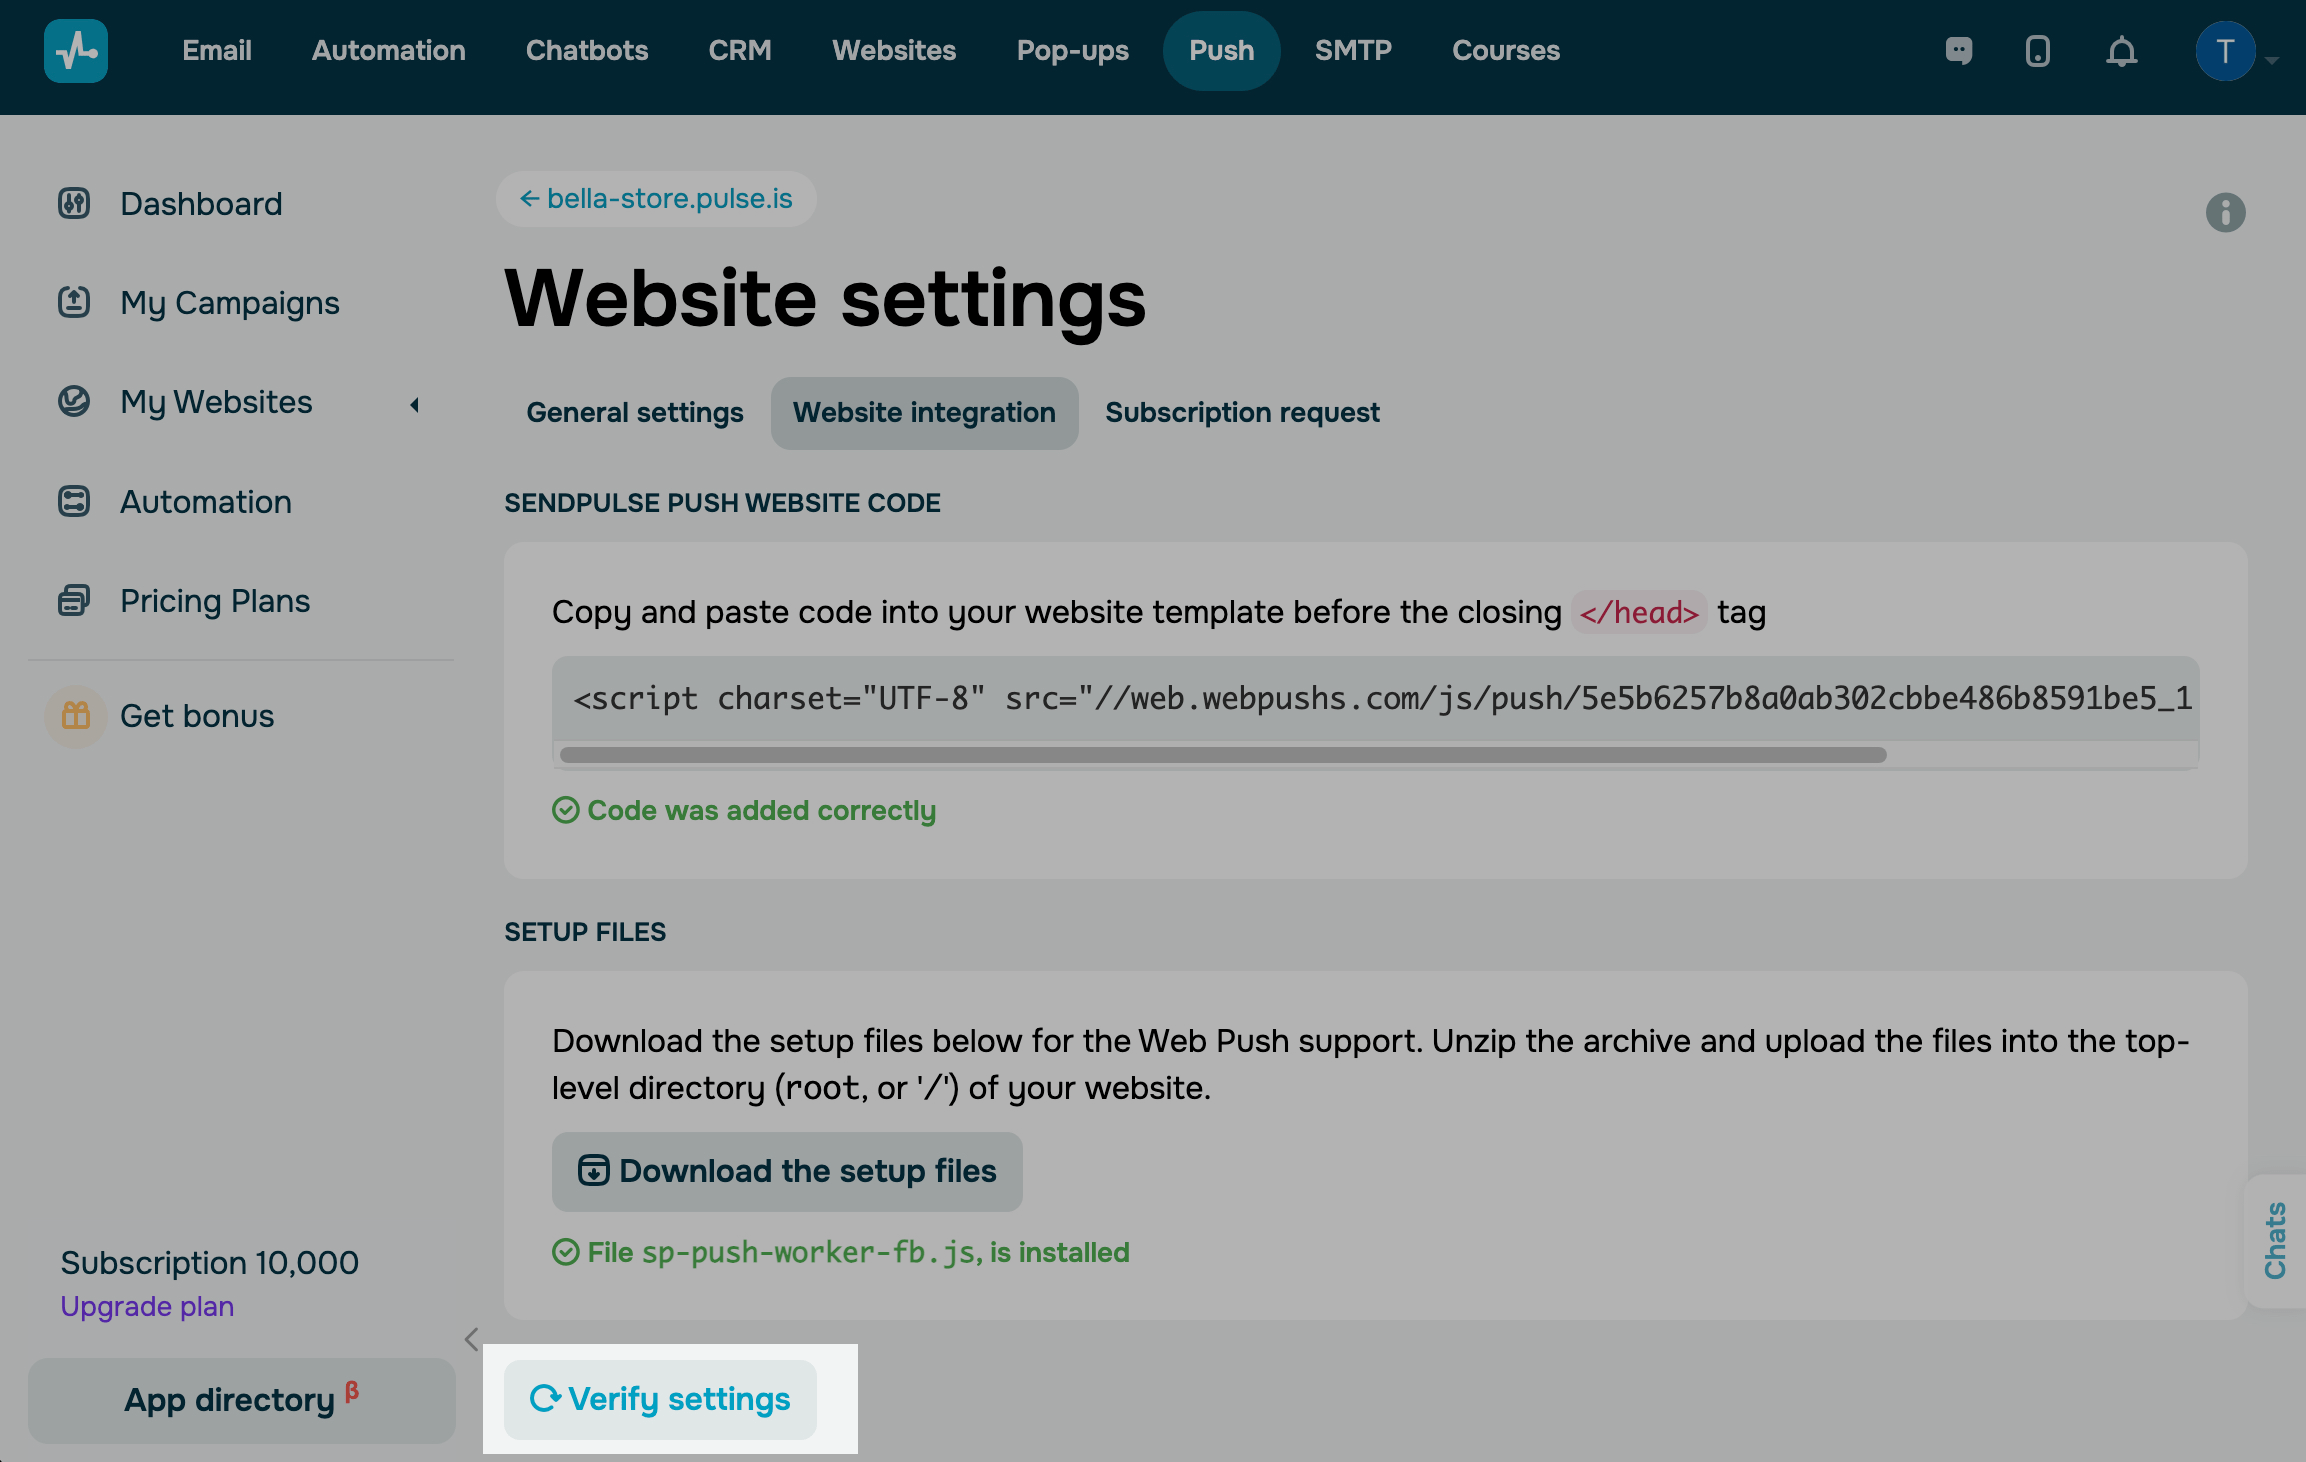Open the chat messages icon in header
This screenshot has width=2306, height=1462.
1958,51
